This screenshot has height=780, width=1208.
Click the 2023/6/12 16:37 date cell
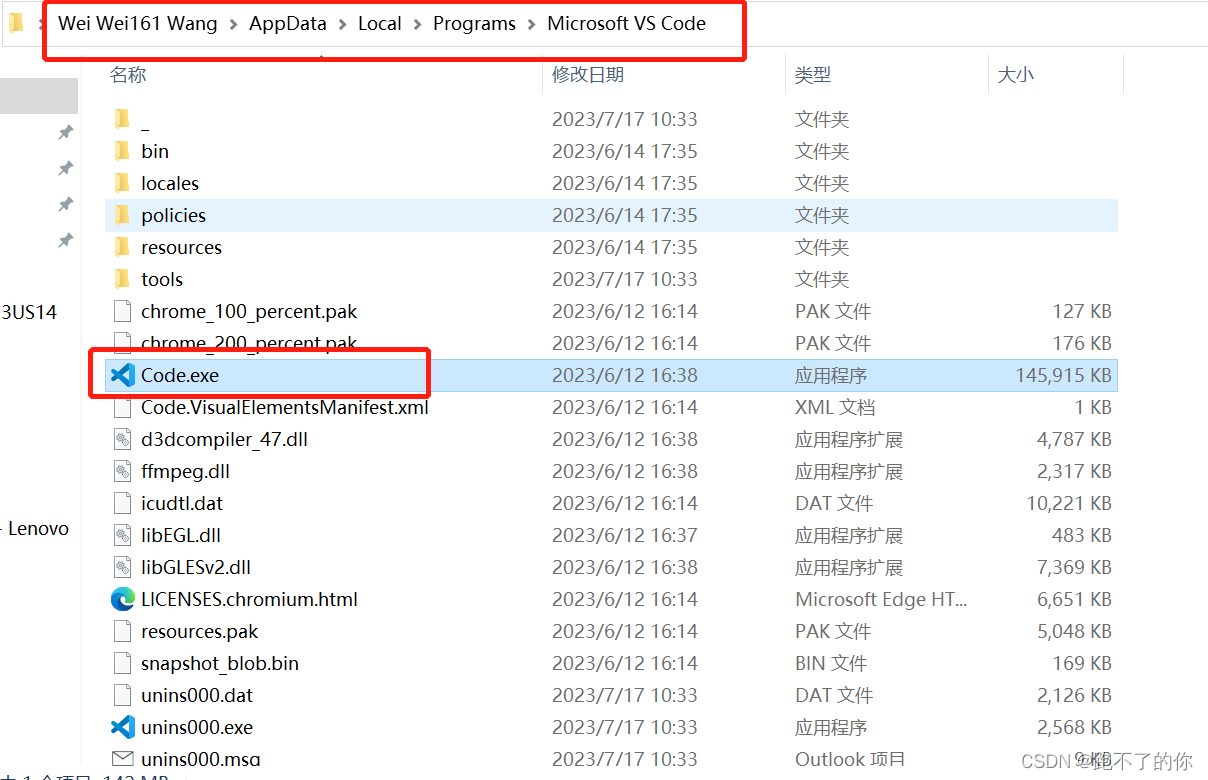(625, 535)
